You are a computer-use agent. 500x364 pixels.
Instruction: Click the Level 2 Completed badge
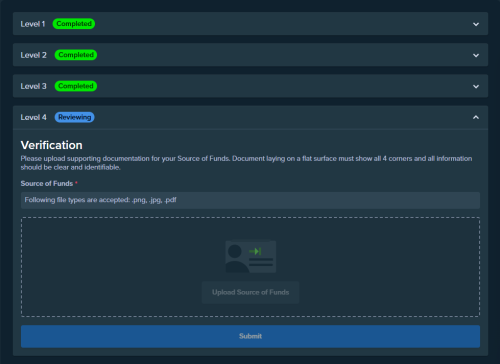76,55
